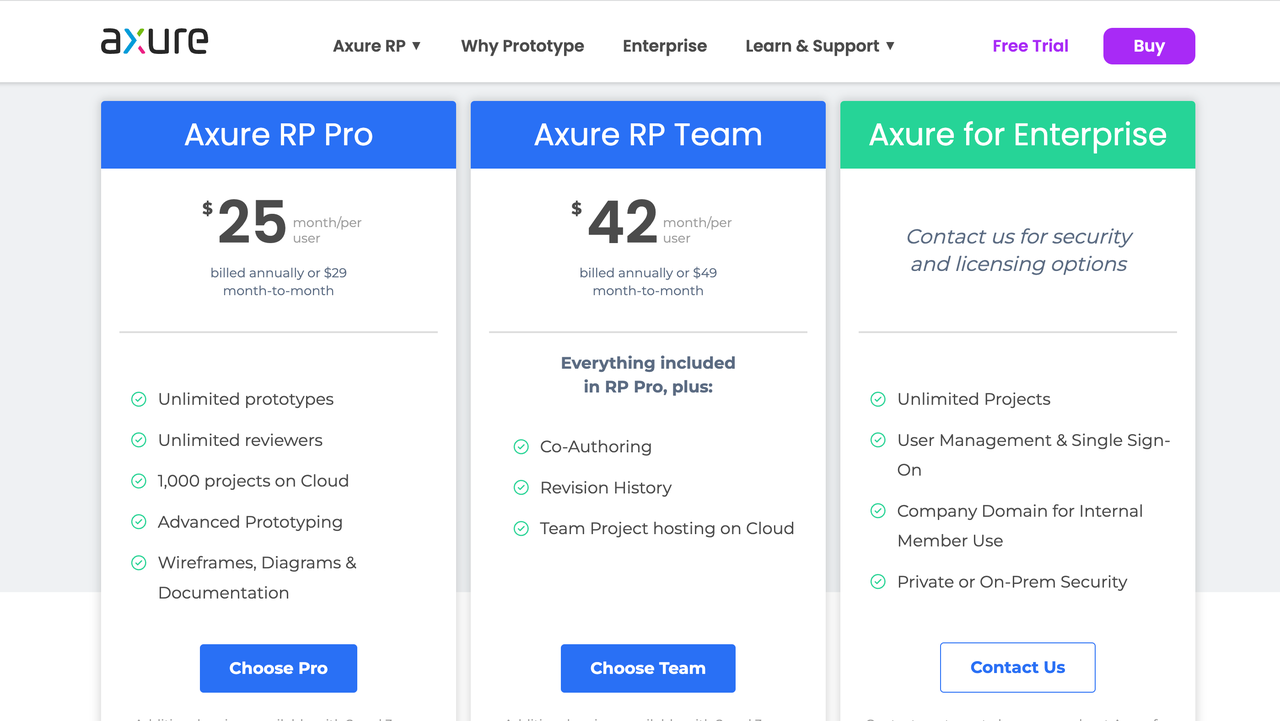Expand the Axure RP dropdown menu
1280x721 pixels.
tap(377, 46)
